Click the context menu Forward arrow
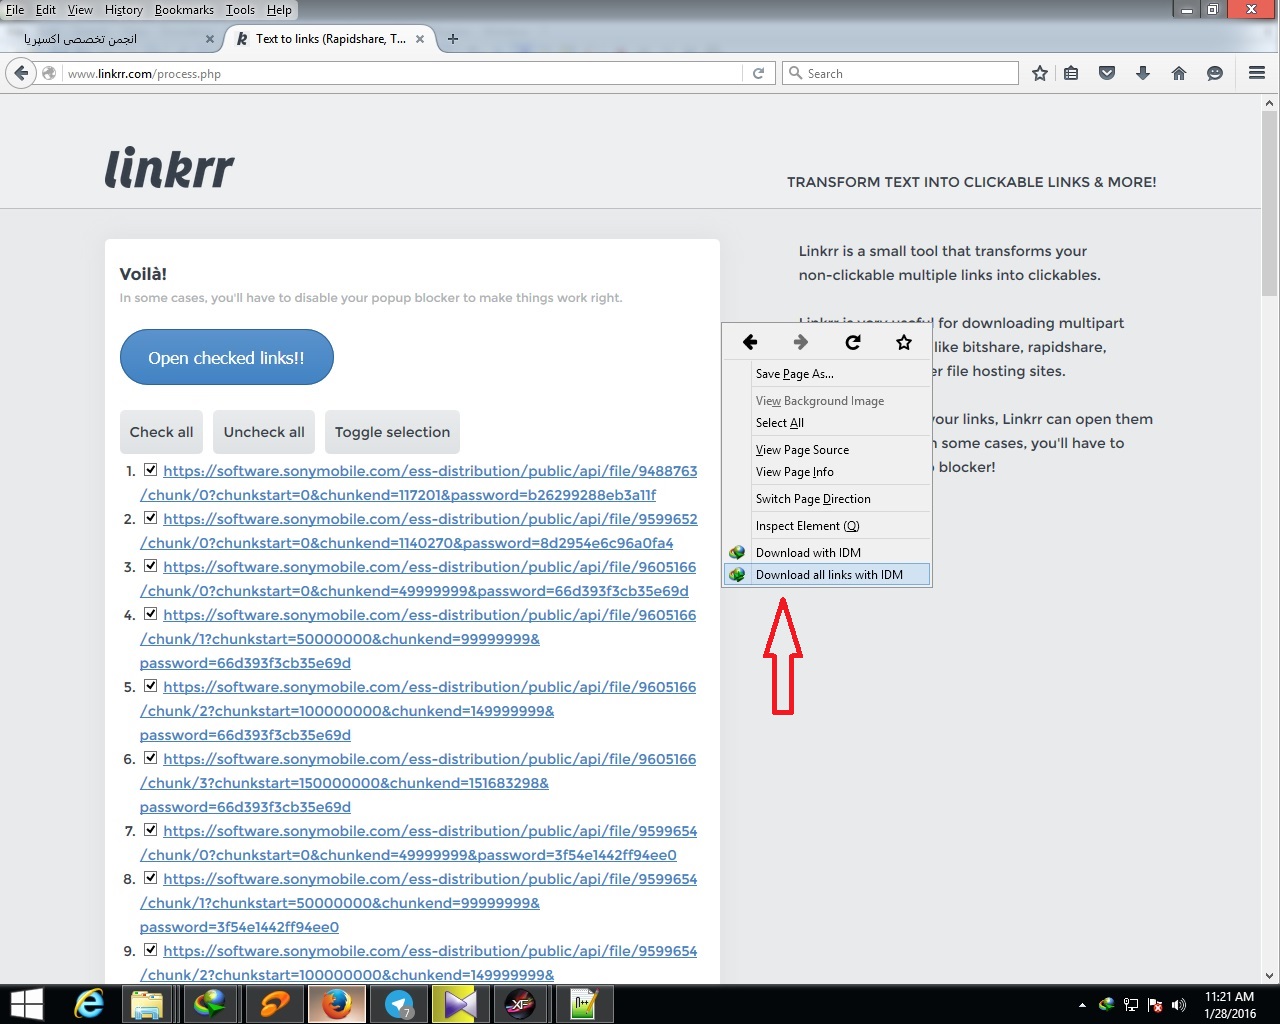 [801, 342]
